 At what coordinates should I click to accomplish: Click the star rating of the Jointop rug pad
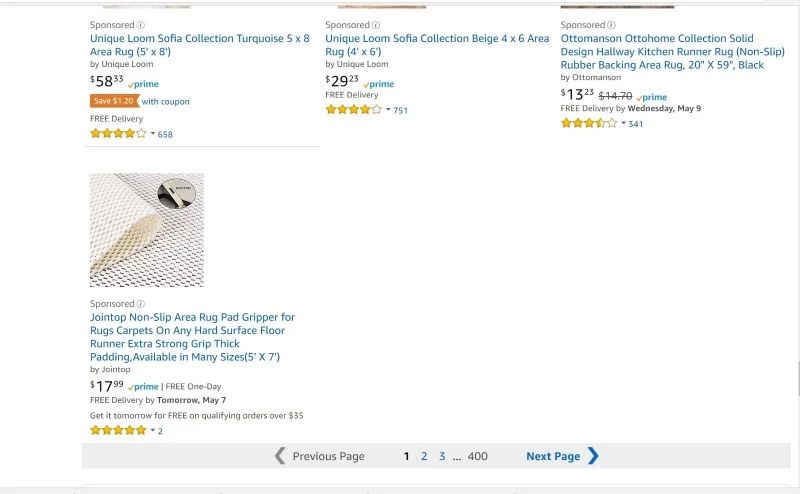tap(118, 430)
